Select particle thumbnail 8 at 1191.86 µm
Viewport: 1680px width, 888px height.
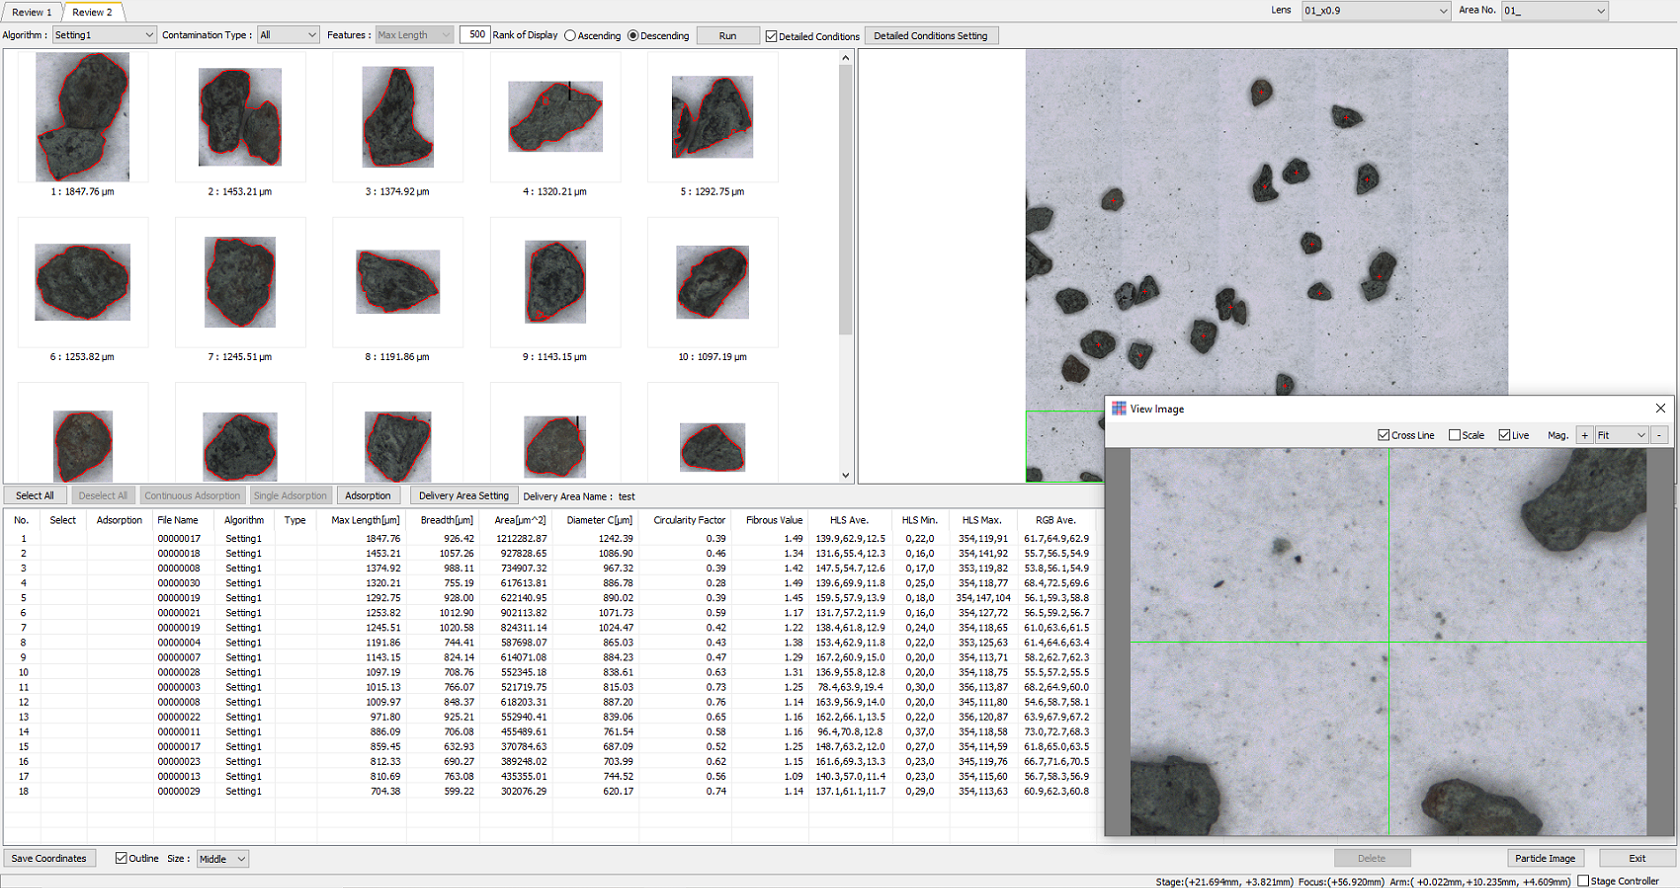[x=397, y=282]
